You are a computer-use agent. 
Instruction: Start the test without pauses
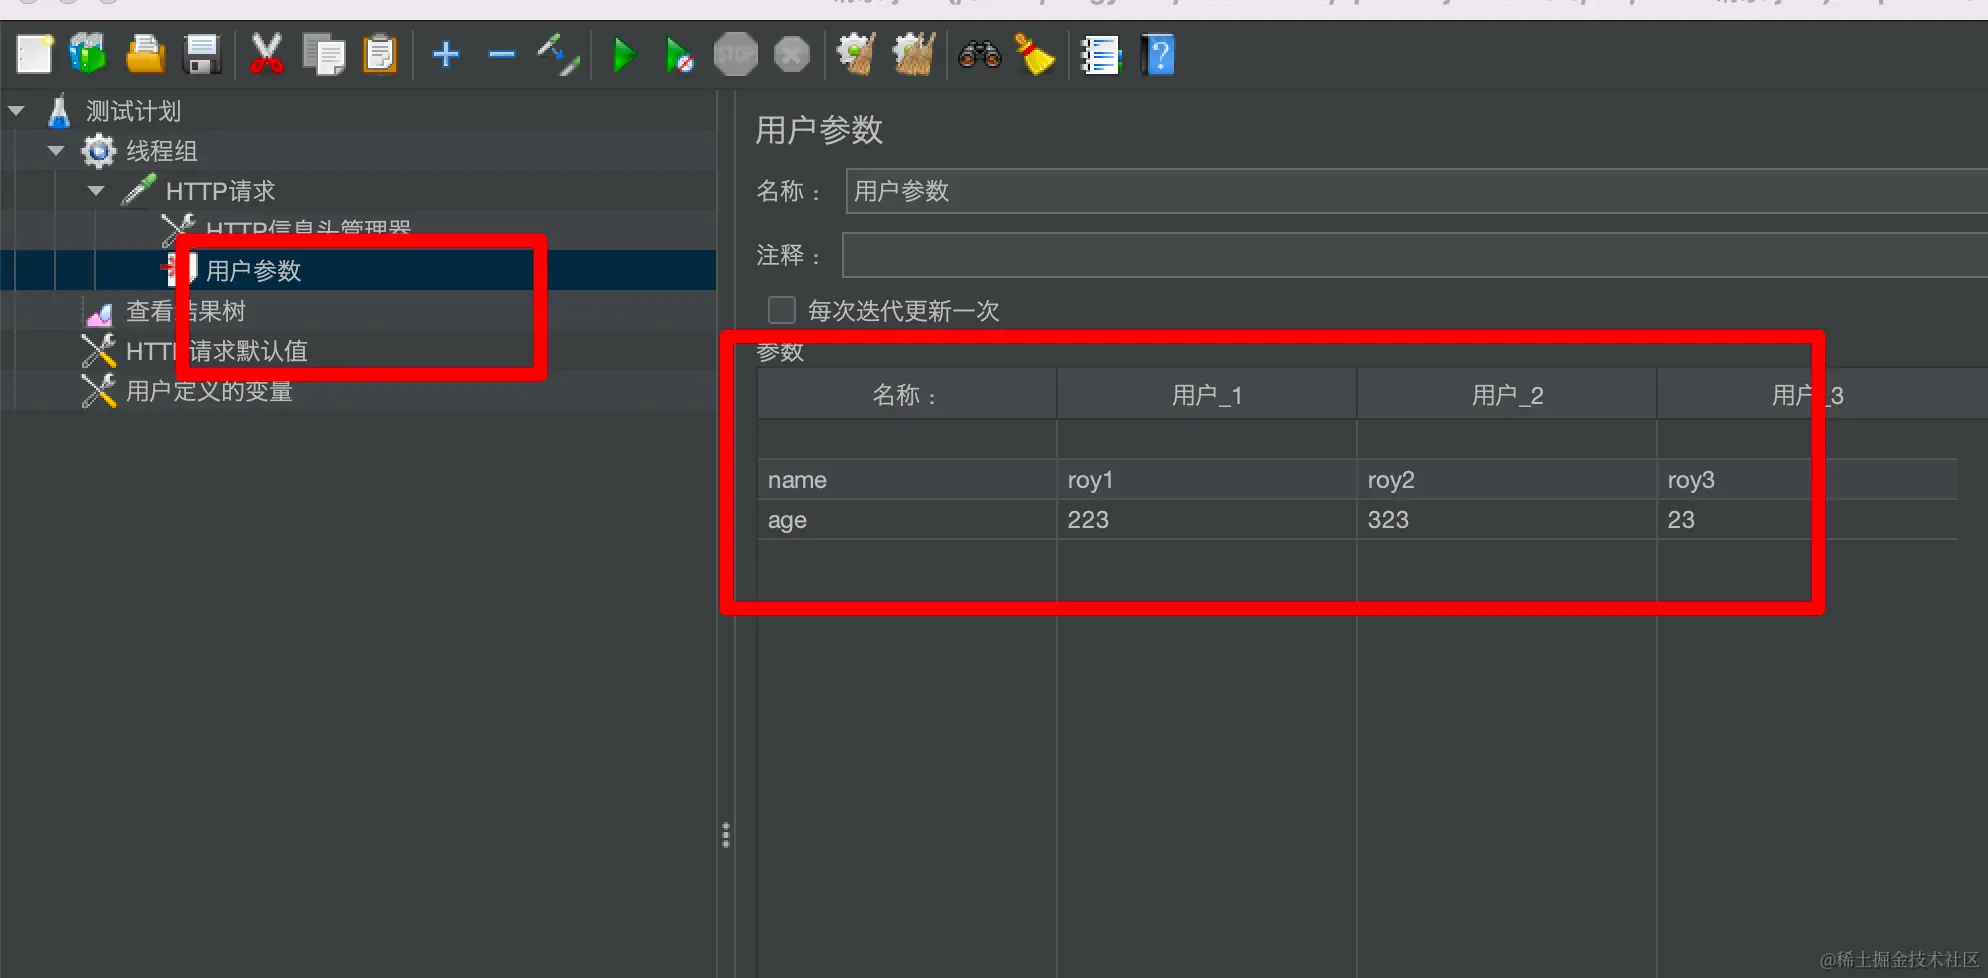coord(679,54)
